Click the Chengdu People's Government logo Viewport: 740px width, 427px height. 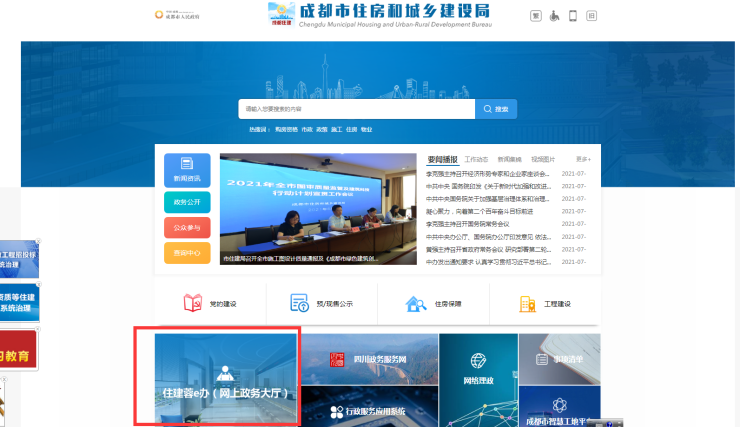click(177, 15)
